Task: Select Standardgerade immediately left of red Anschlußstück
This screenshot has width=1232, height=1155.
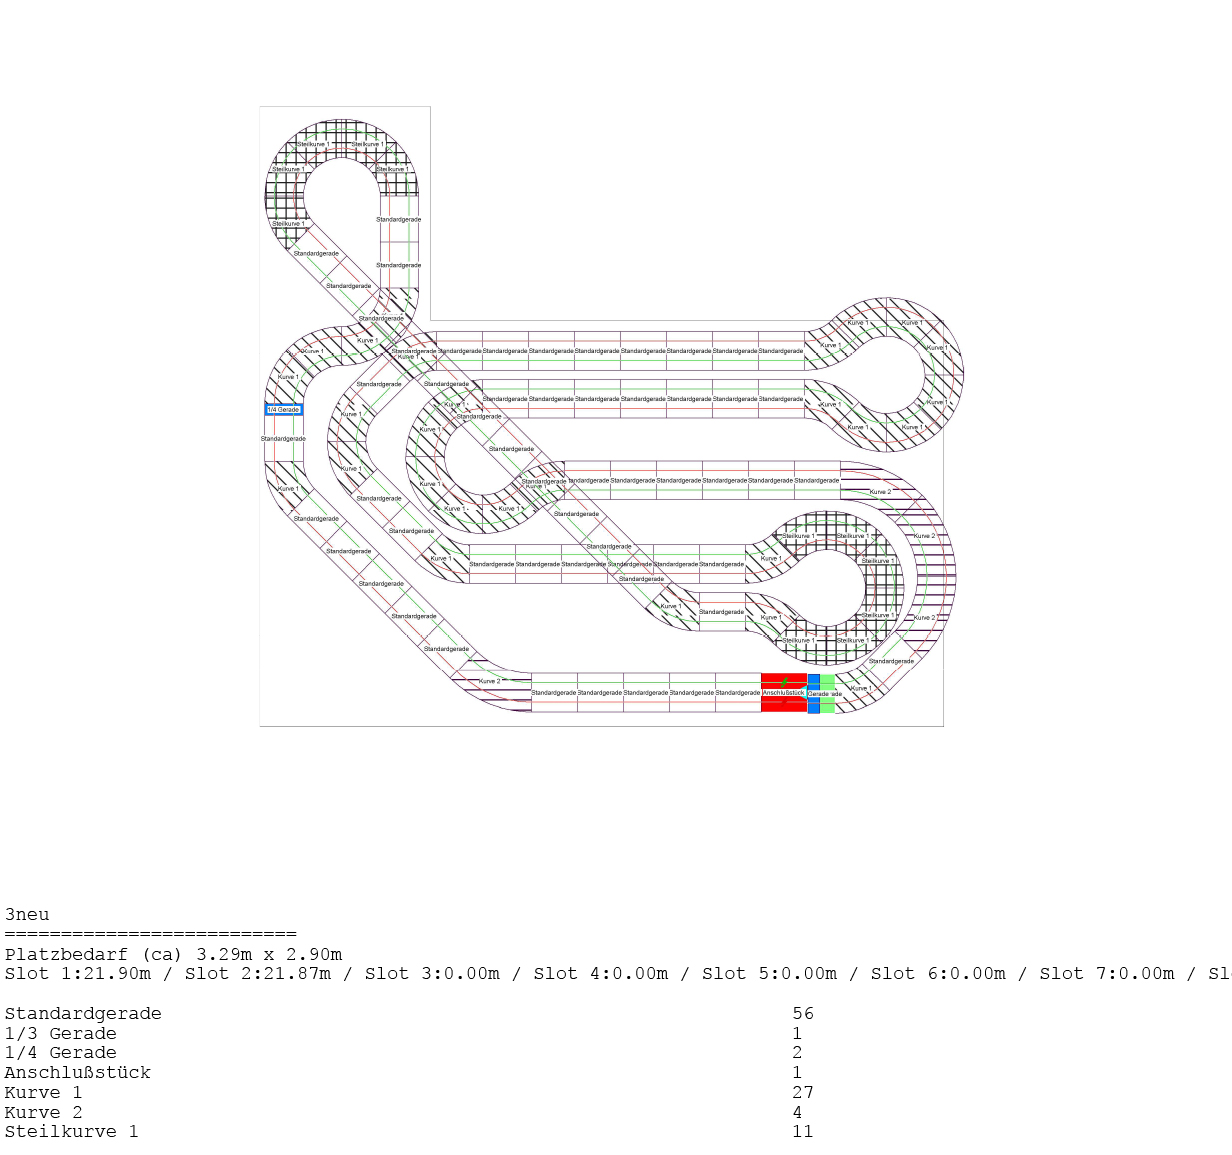Action: pyautogui.click(x=738, y=692)
